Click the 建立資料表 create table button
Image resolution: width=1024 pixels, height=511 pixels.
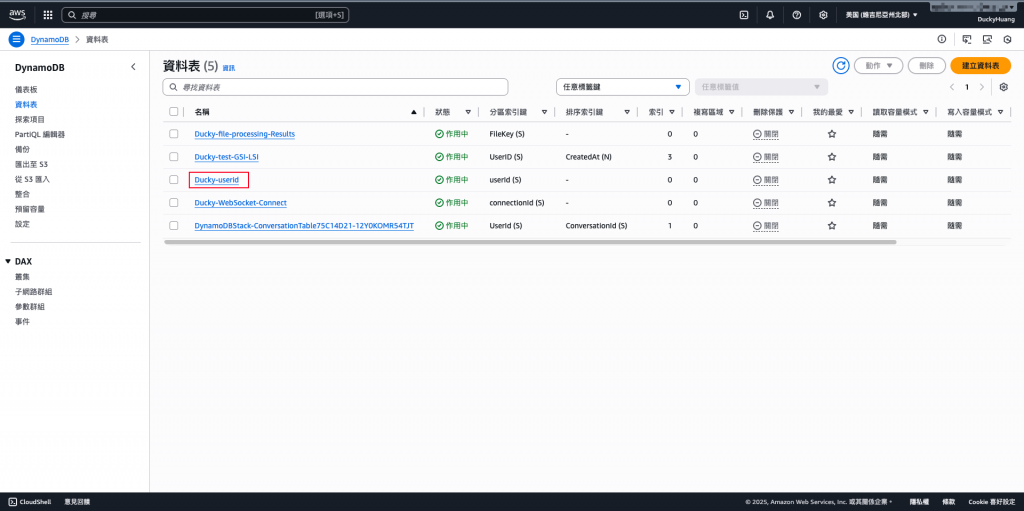(x=981, y=65)
